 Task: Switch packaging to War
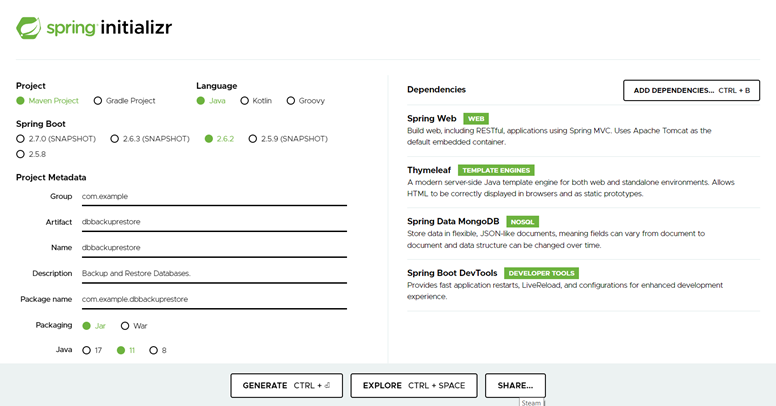coord(134,326)
